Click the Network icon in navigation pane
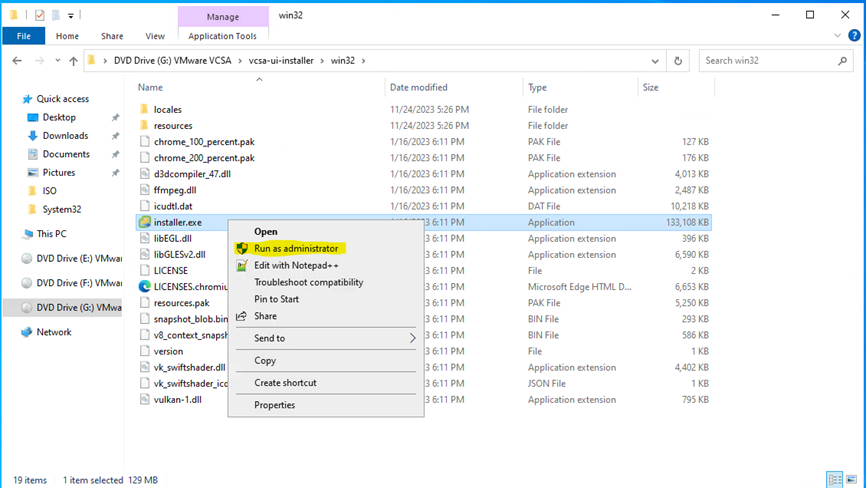Image resolution: width=866 pixels, height=488 pixels. pos(28,332)
